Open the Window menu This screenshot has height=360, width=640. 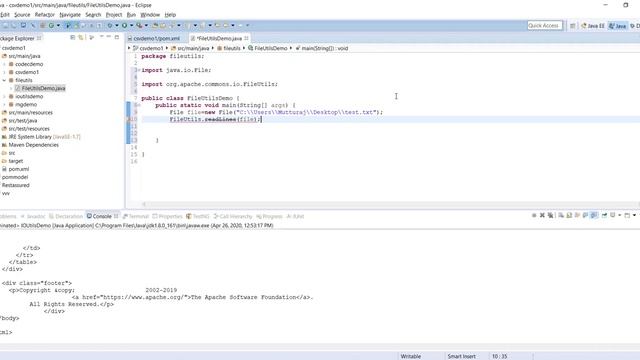(x=150, y=15)
